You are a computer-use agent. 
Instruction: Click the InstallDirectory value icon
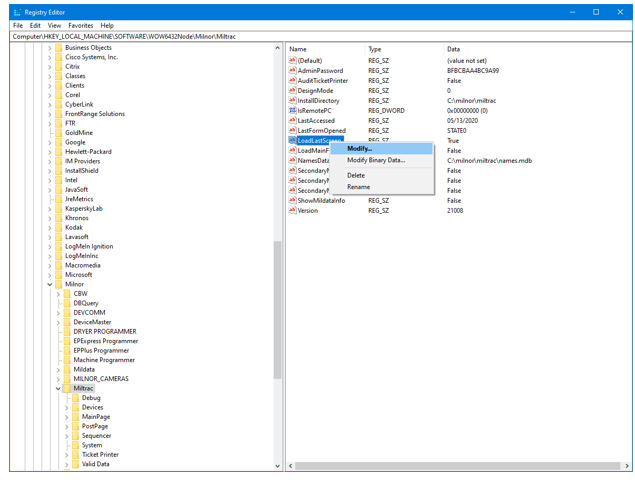tap(293, 101)
